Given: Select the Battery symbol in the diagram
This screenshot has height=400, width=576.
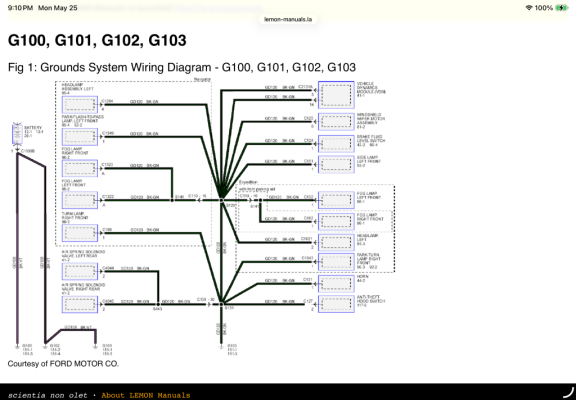Looking at the screenshot, I should pyautogui.click(x=17, y=134).
